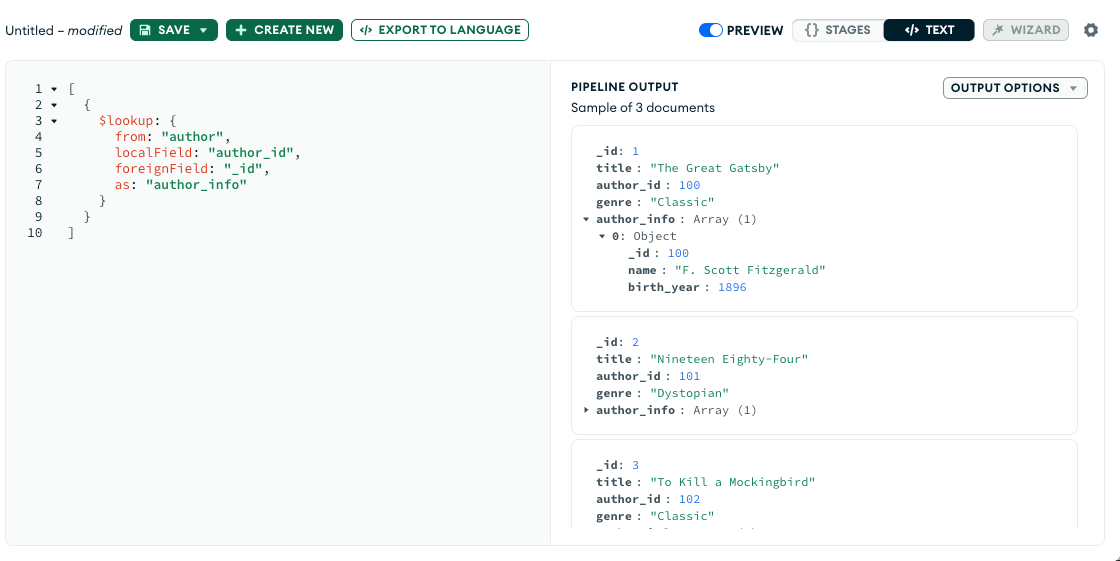Collapse the 0: Object entry
Viewport: 1120px width, 561px height.
pyautogui.click(x=602, y=236)
